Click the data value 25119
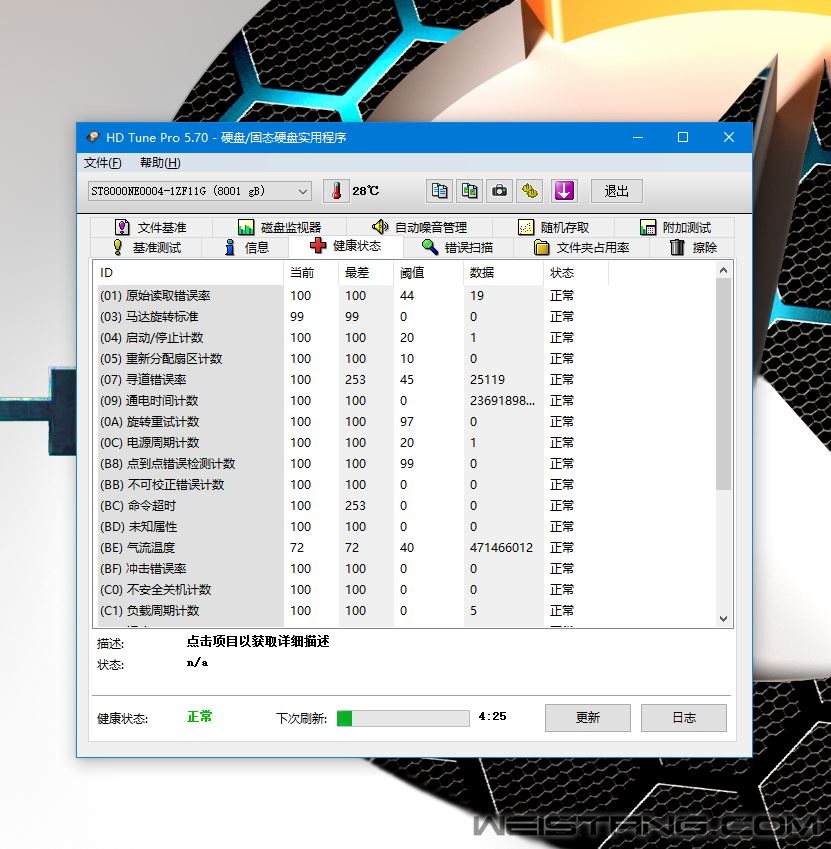 pos(487,380)
